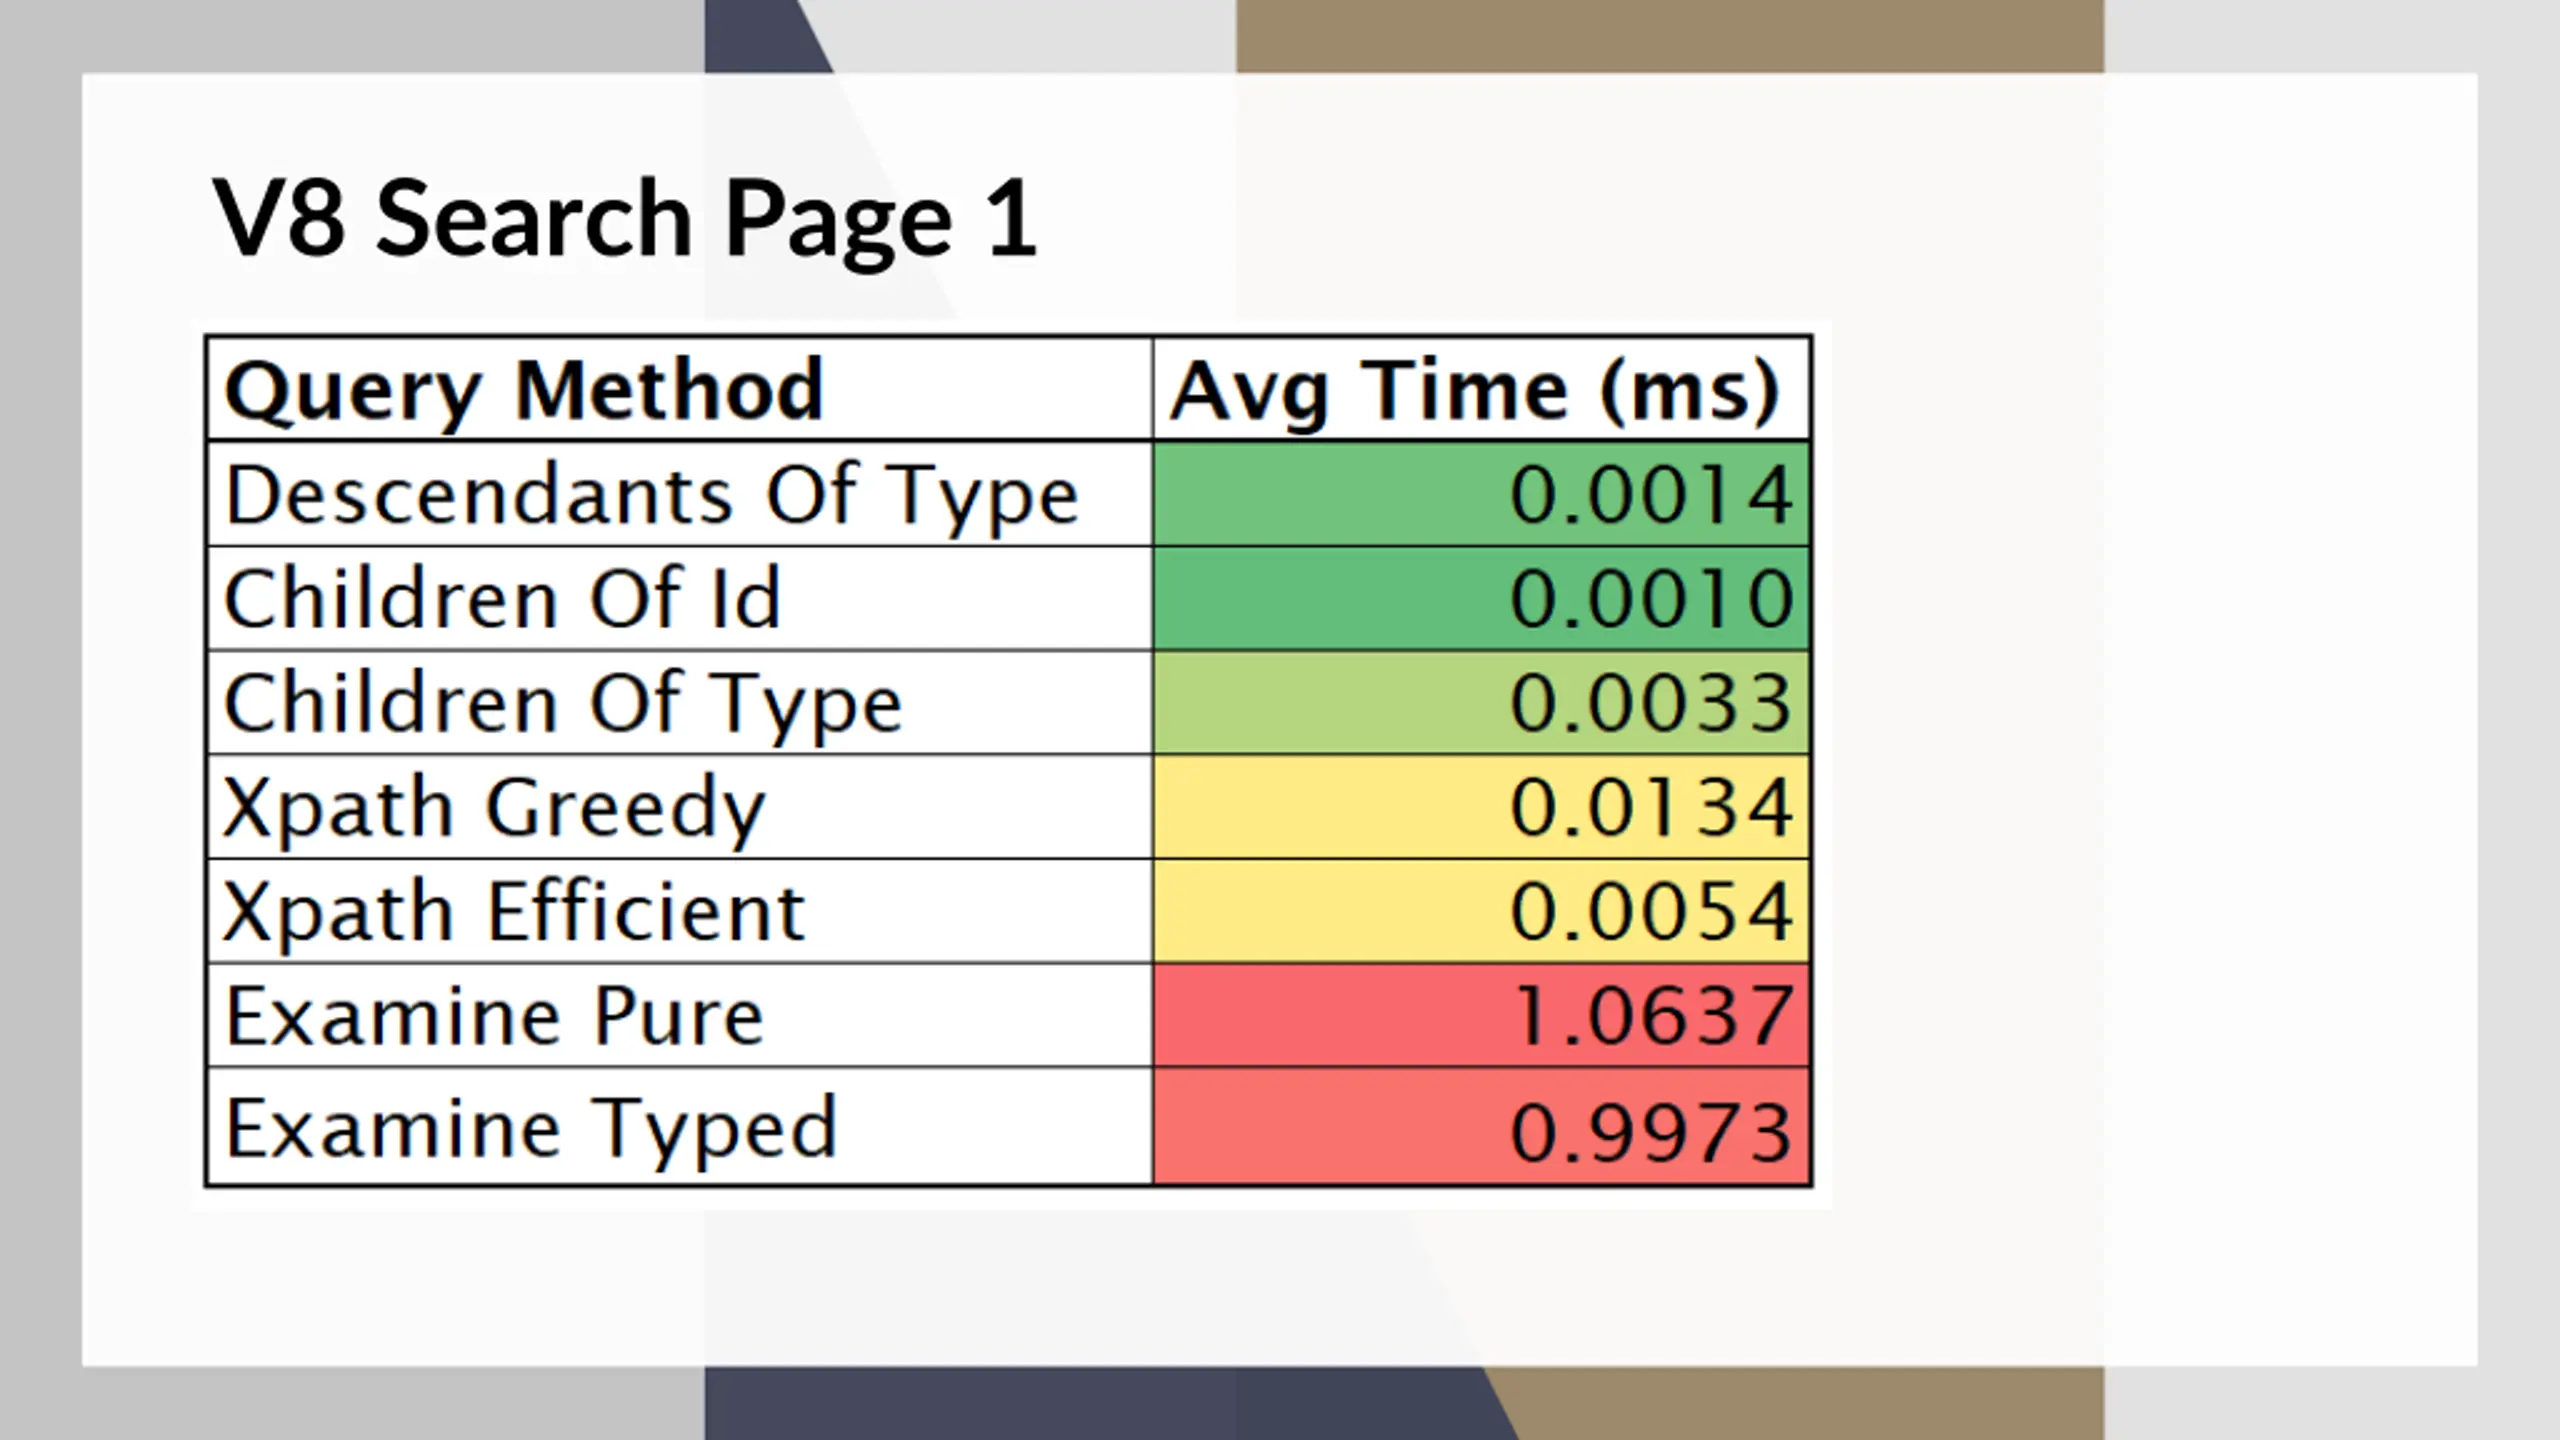The image size is (2560, 1440).
Task: Click the slide title 'V8 Search Page 1'
Action: click(625, 222)
